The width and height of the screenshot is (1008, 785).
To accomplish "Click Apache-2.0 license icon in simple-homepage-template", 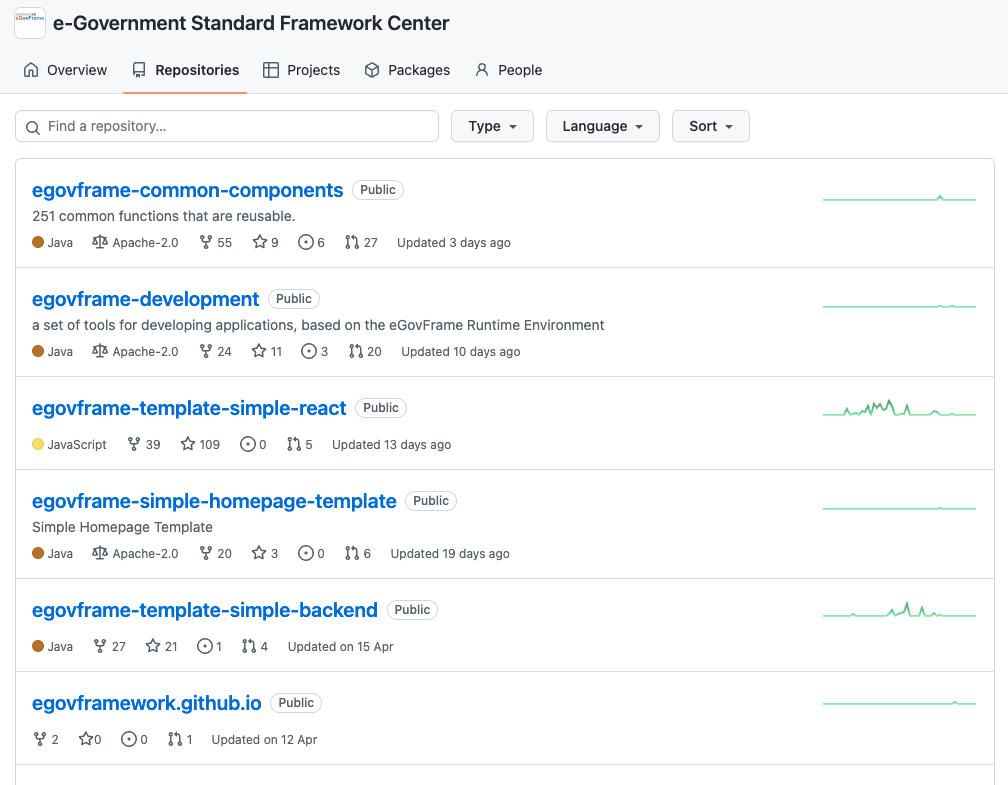I will pyautogui.click(x=100, y=554).
